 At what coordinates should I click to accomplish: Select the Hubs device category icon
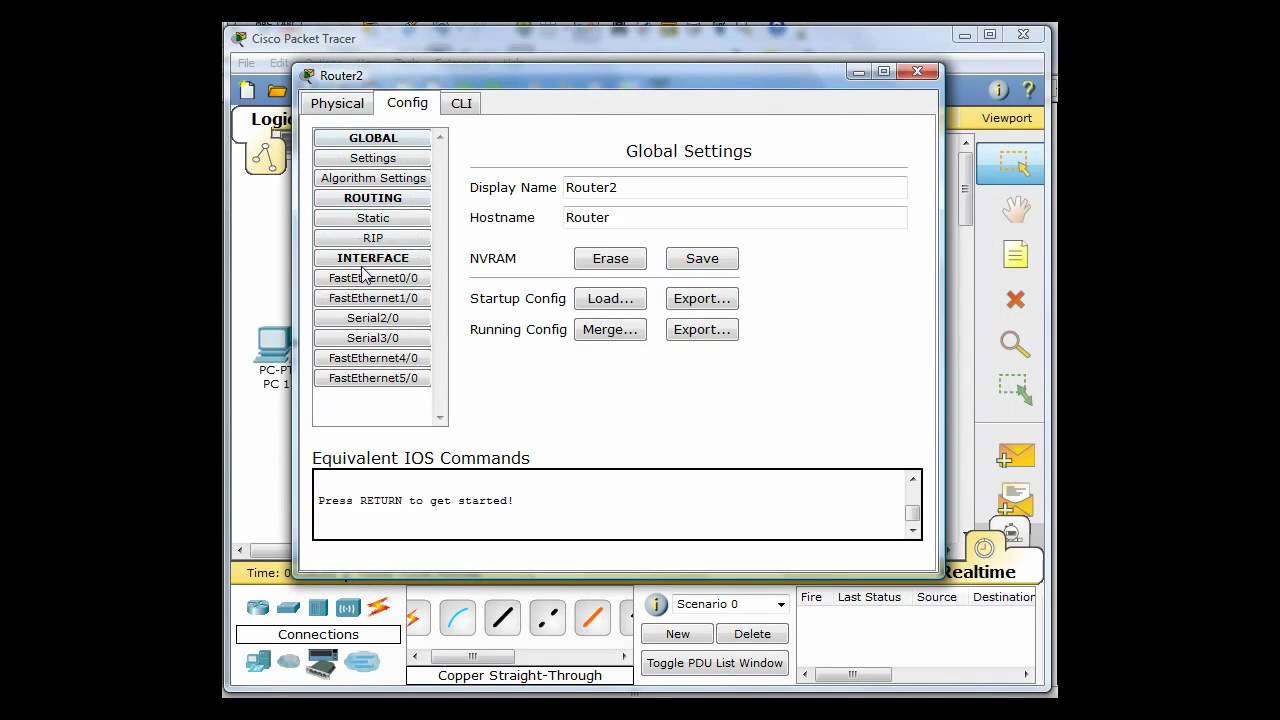318,607
